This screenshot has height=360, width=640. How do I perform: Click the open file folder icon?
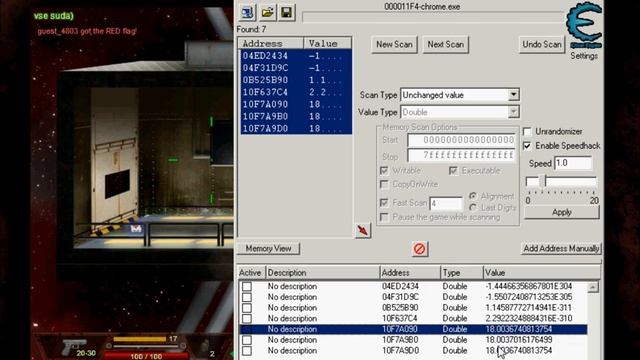[x=267, y=12]
